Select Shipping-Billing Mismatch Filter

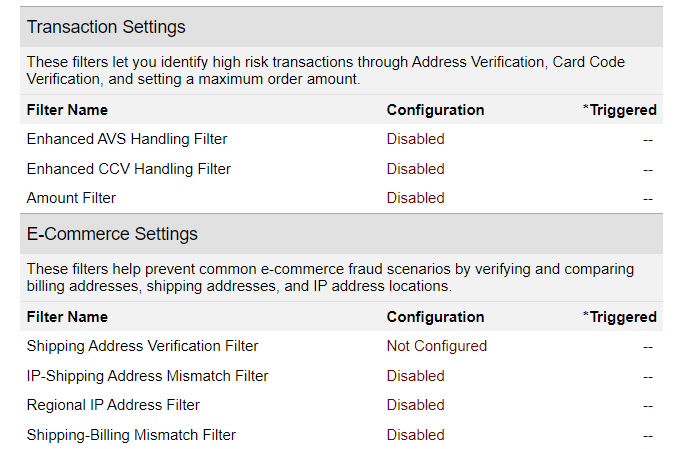[131, 435]
